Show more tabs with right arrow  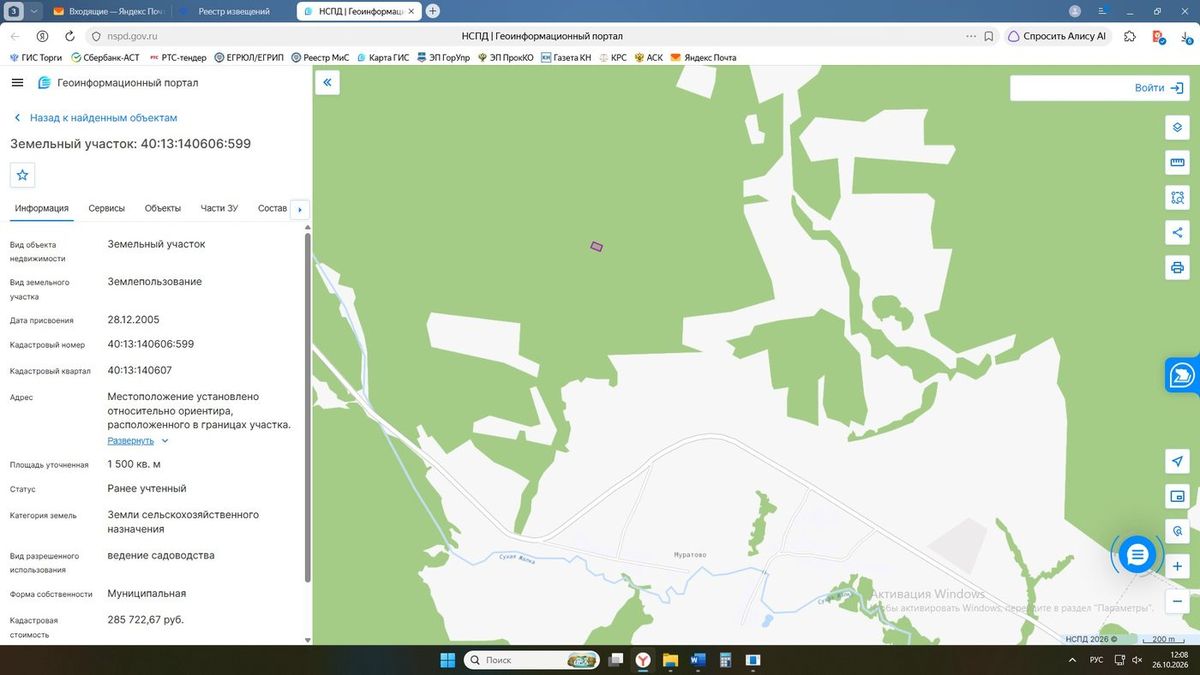point(299,209)
